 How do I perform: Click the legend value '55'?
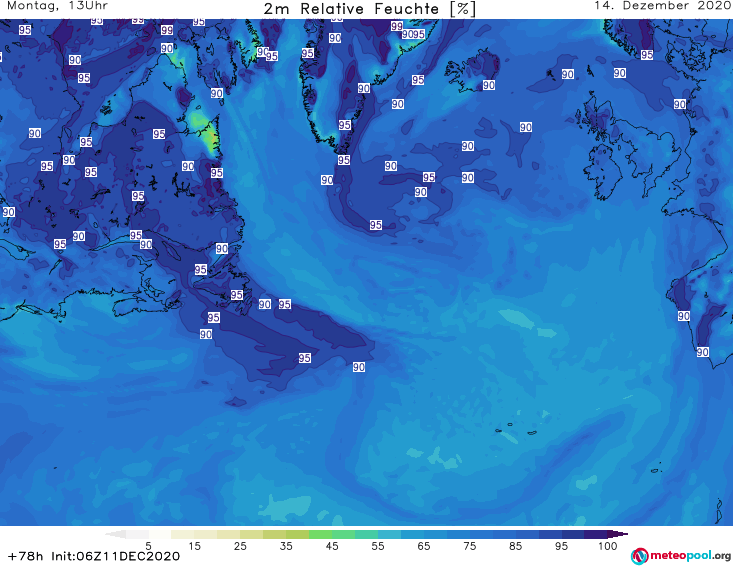tap(378, 546)
